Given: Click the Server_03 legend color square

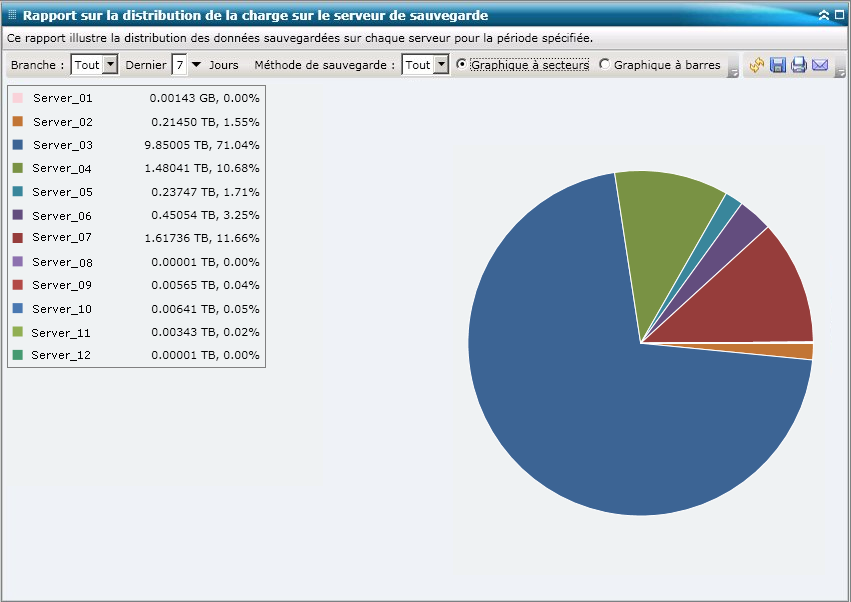Looking at the screenshot, I should [x=17, y=145].
